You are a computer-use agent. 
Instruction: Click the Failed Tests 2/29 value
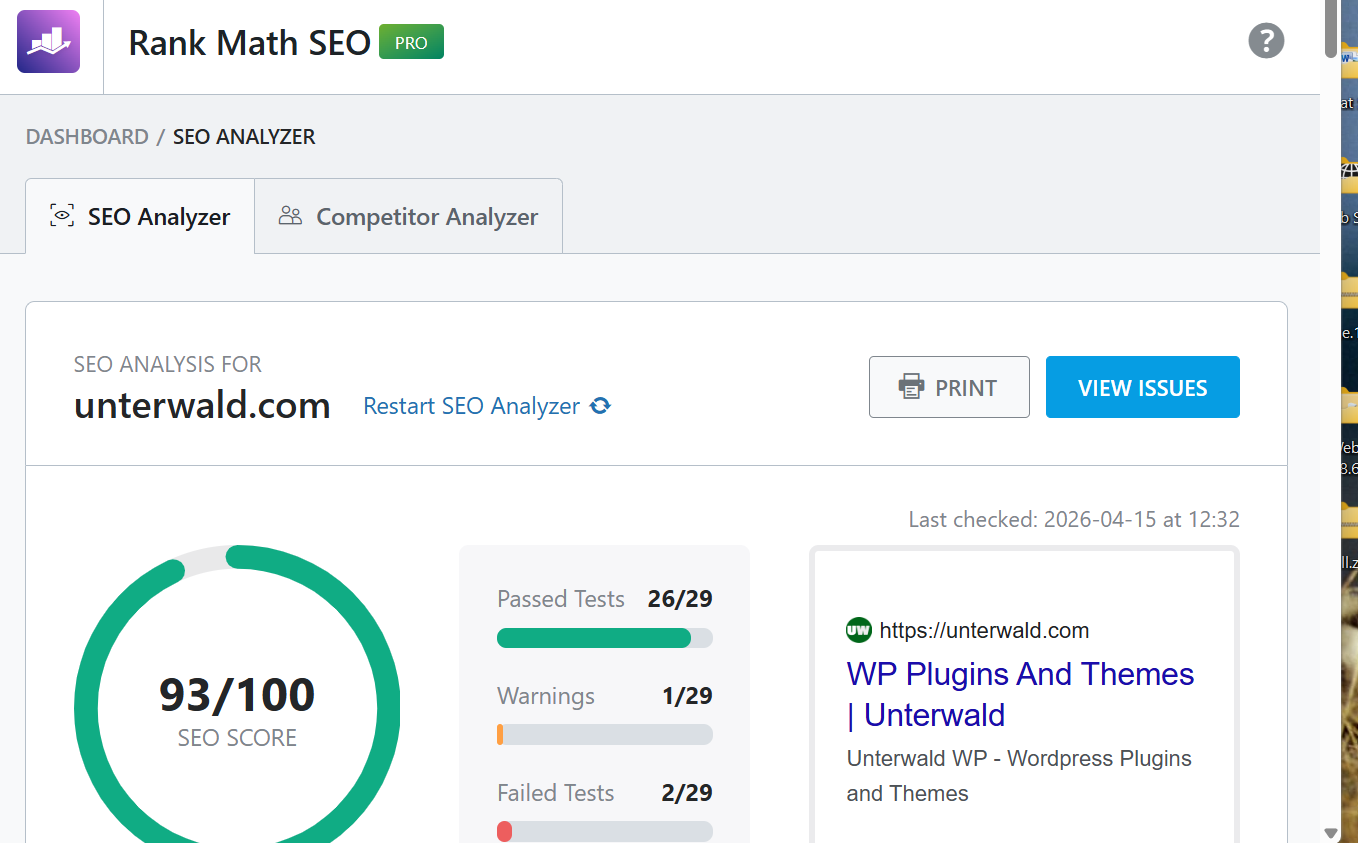coord(687,793)
